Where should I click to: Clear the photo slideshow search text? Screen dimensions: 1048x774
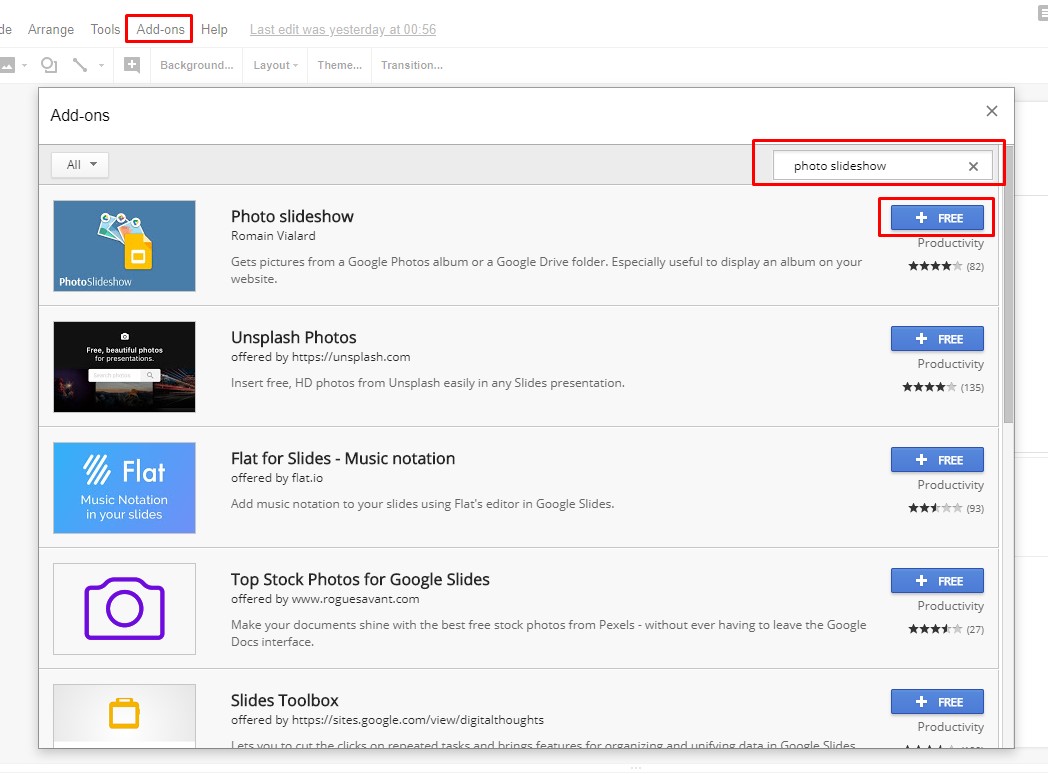click(973, 166)
